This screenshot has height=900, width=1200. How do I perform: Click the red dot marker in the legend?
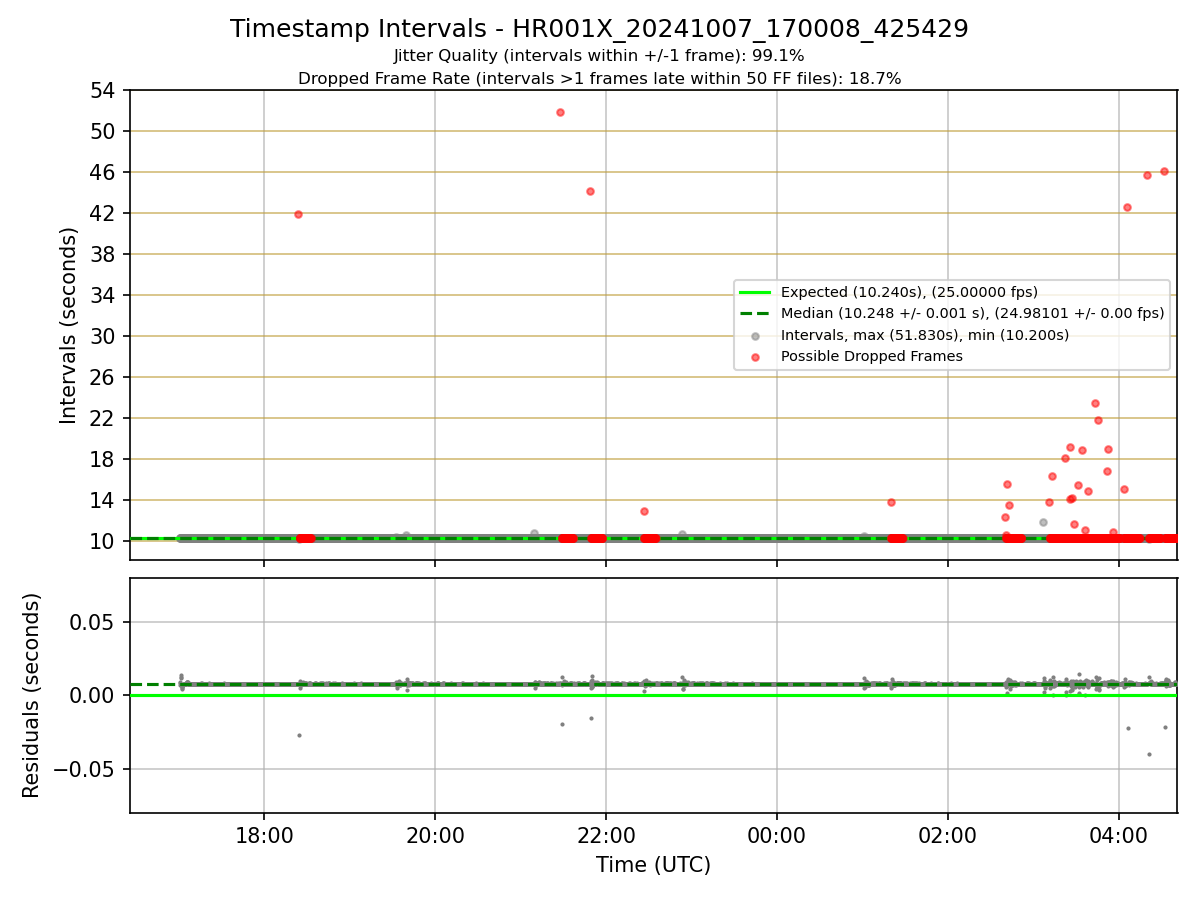(x=756, y=356)
